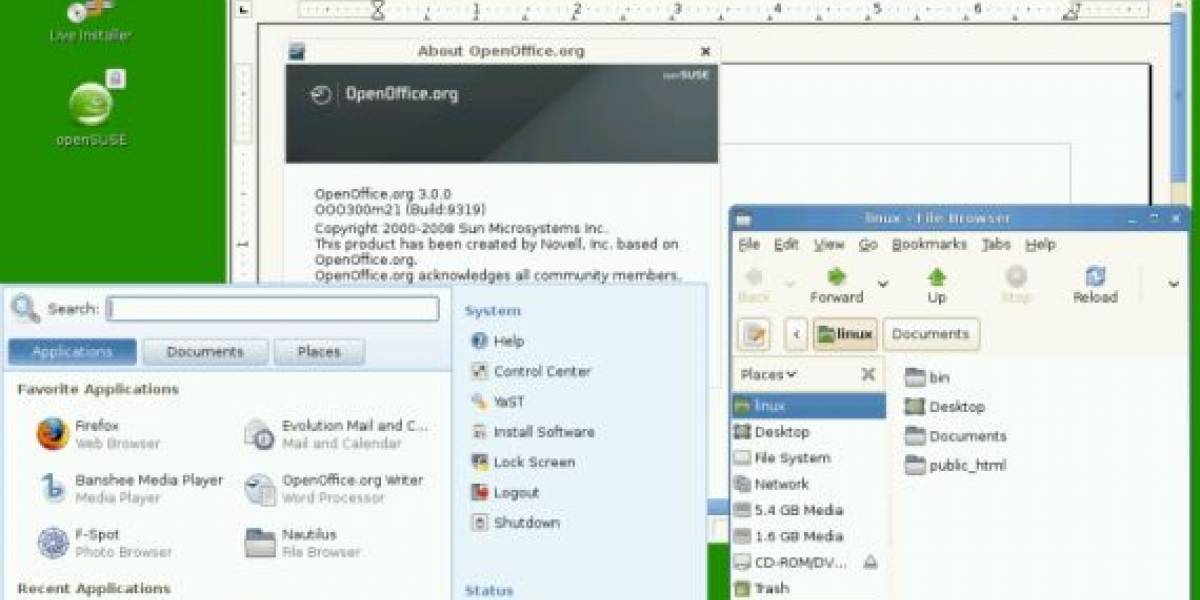The width and height of the screenshot is (1200, 600).
Task: Open Nautilus File Browser from favorites
Action: [303, 543]
